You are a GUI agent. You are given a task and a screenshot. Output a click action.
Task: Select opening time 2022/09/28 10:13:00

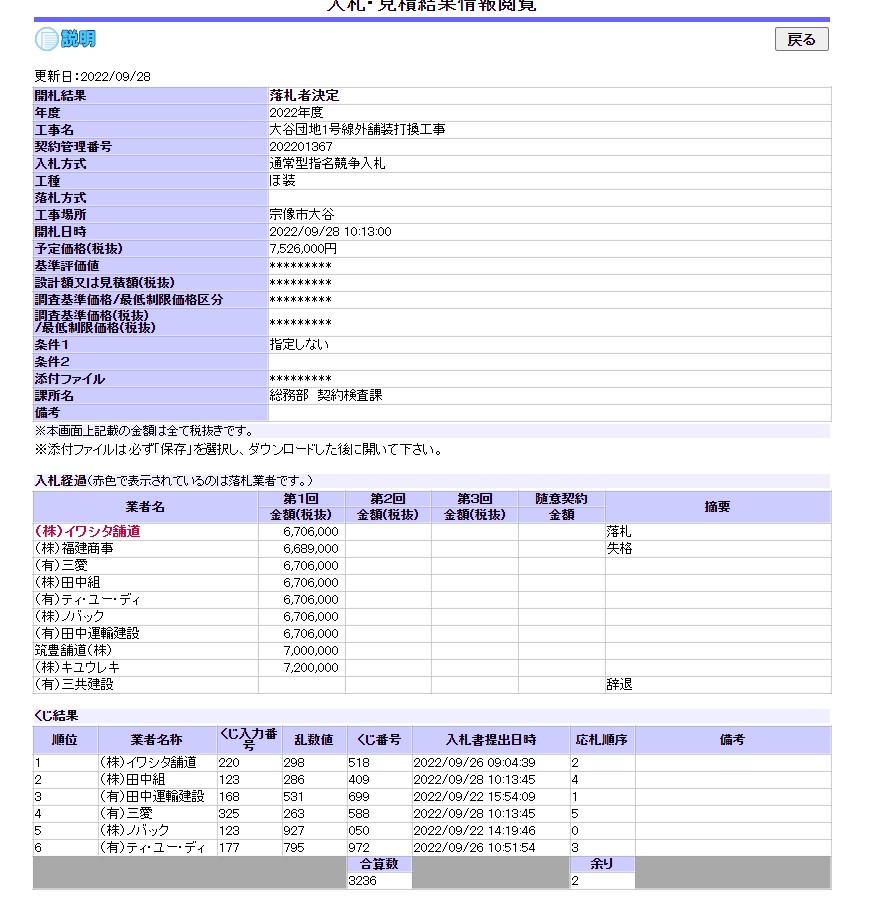pos(330,232)
